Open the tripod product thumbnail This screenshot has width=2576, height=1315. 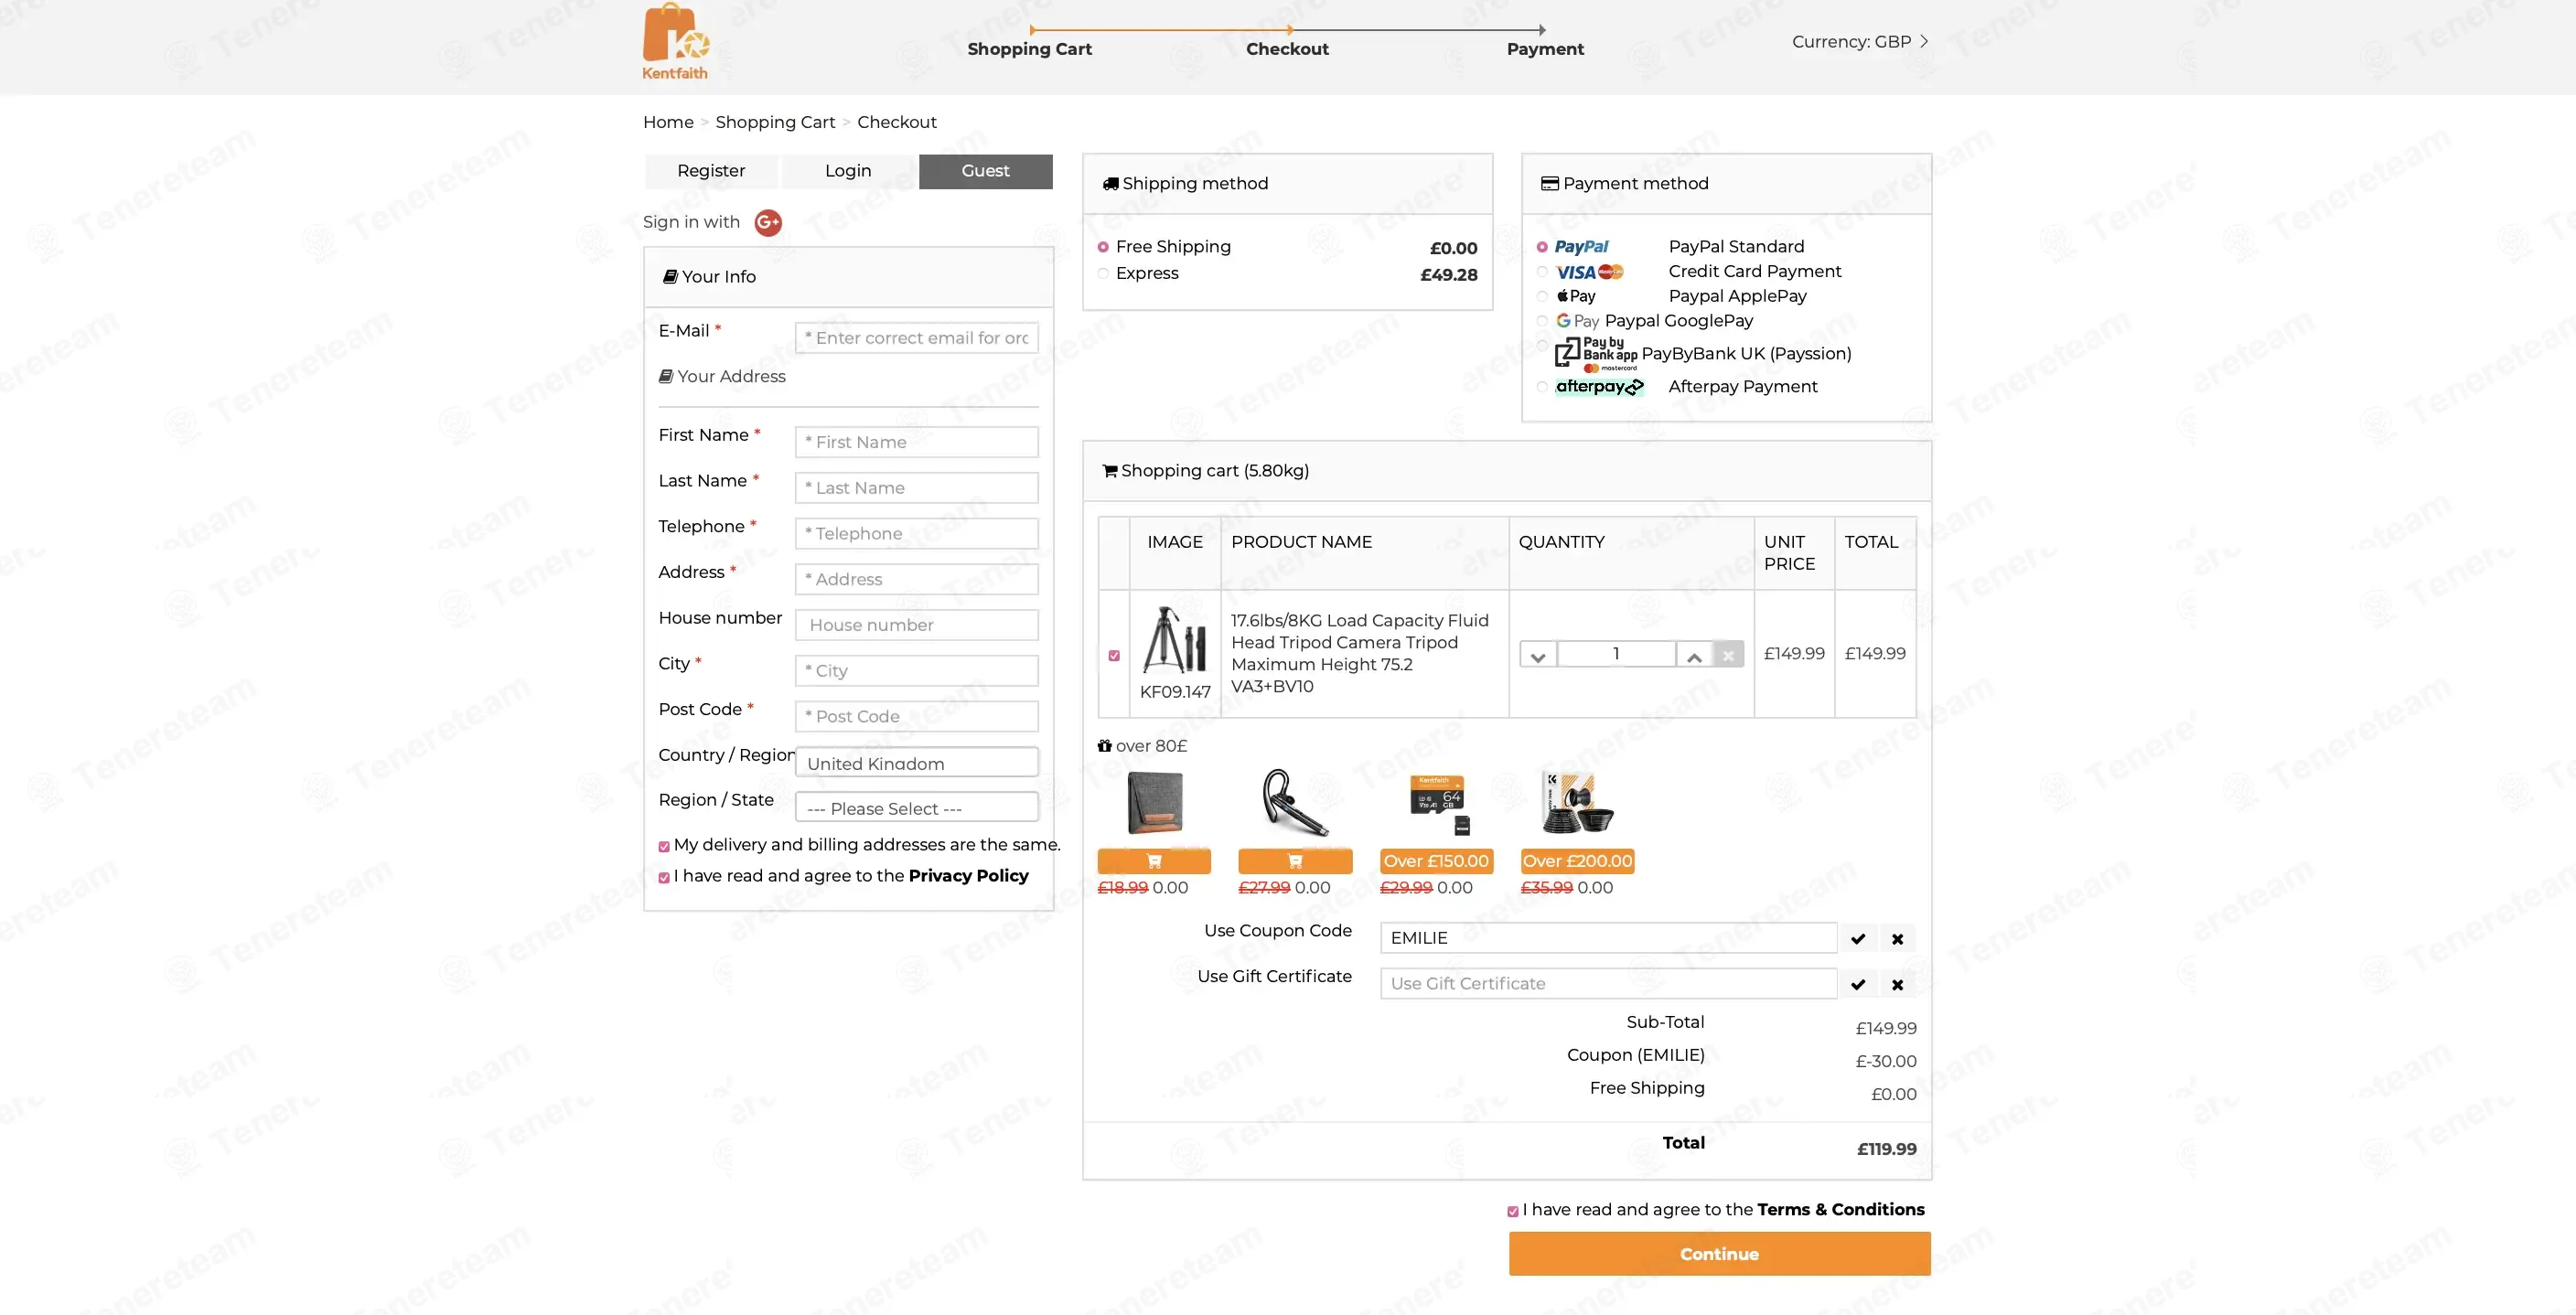pyautogui.click(x=1174, y=639)
